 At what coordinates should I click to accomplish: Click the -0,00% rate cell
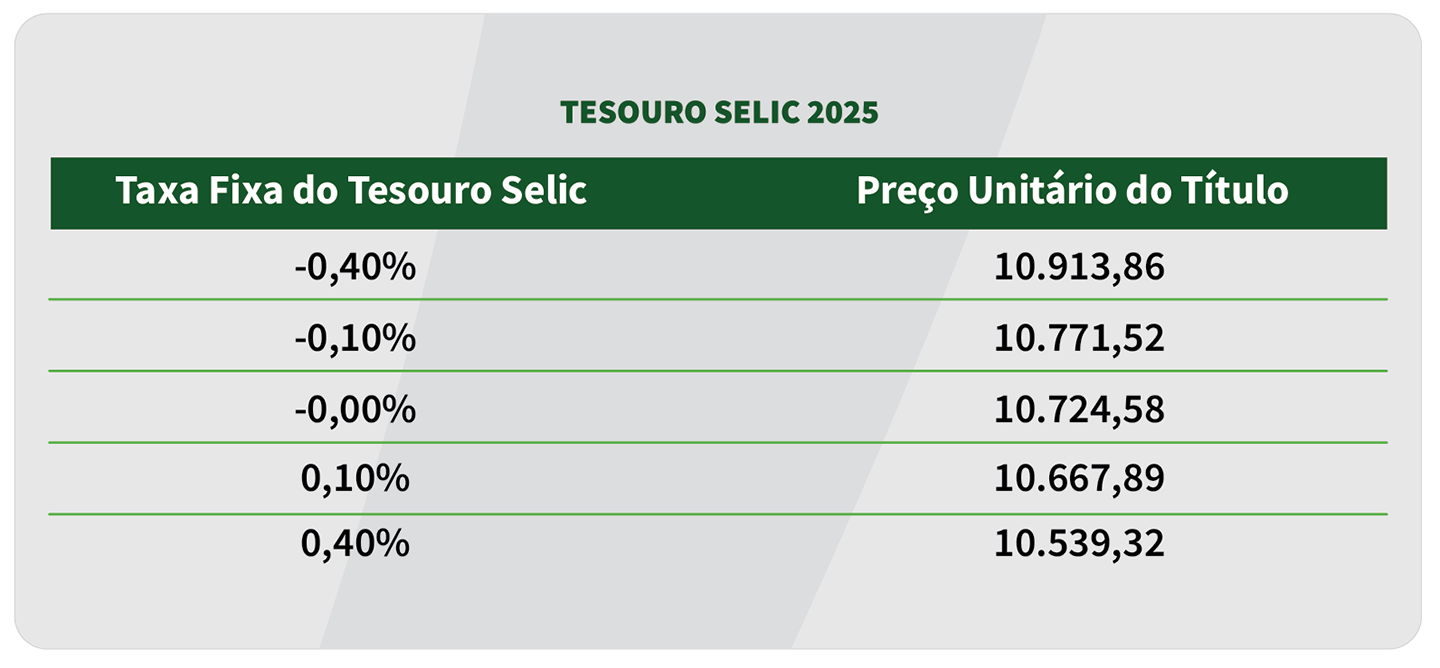[x=355, y=410]
